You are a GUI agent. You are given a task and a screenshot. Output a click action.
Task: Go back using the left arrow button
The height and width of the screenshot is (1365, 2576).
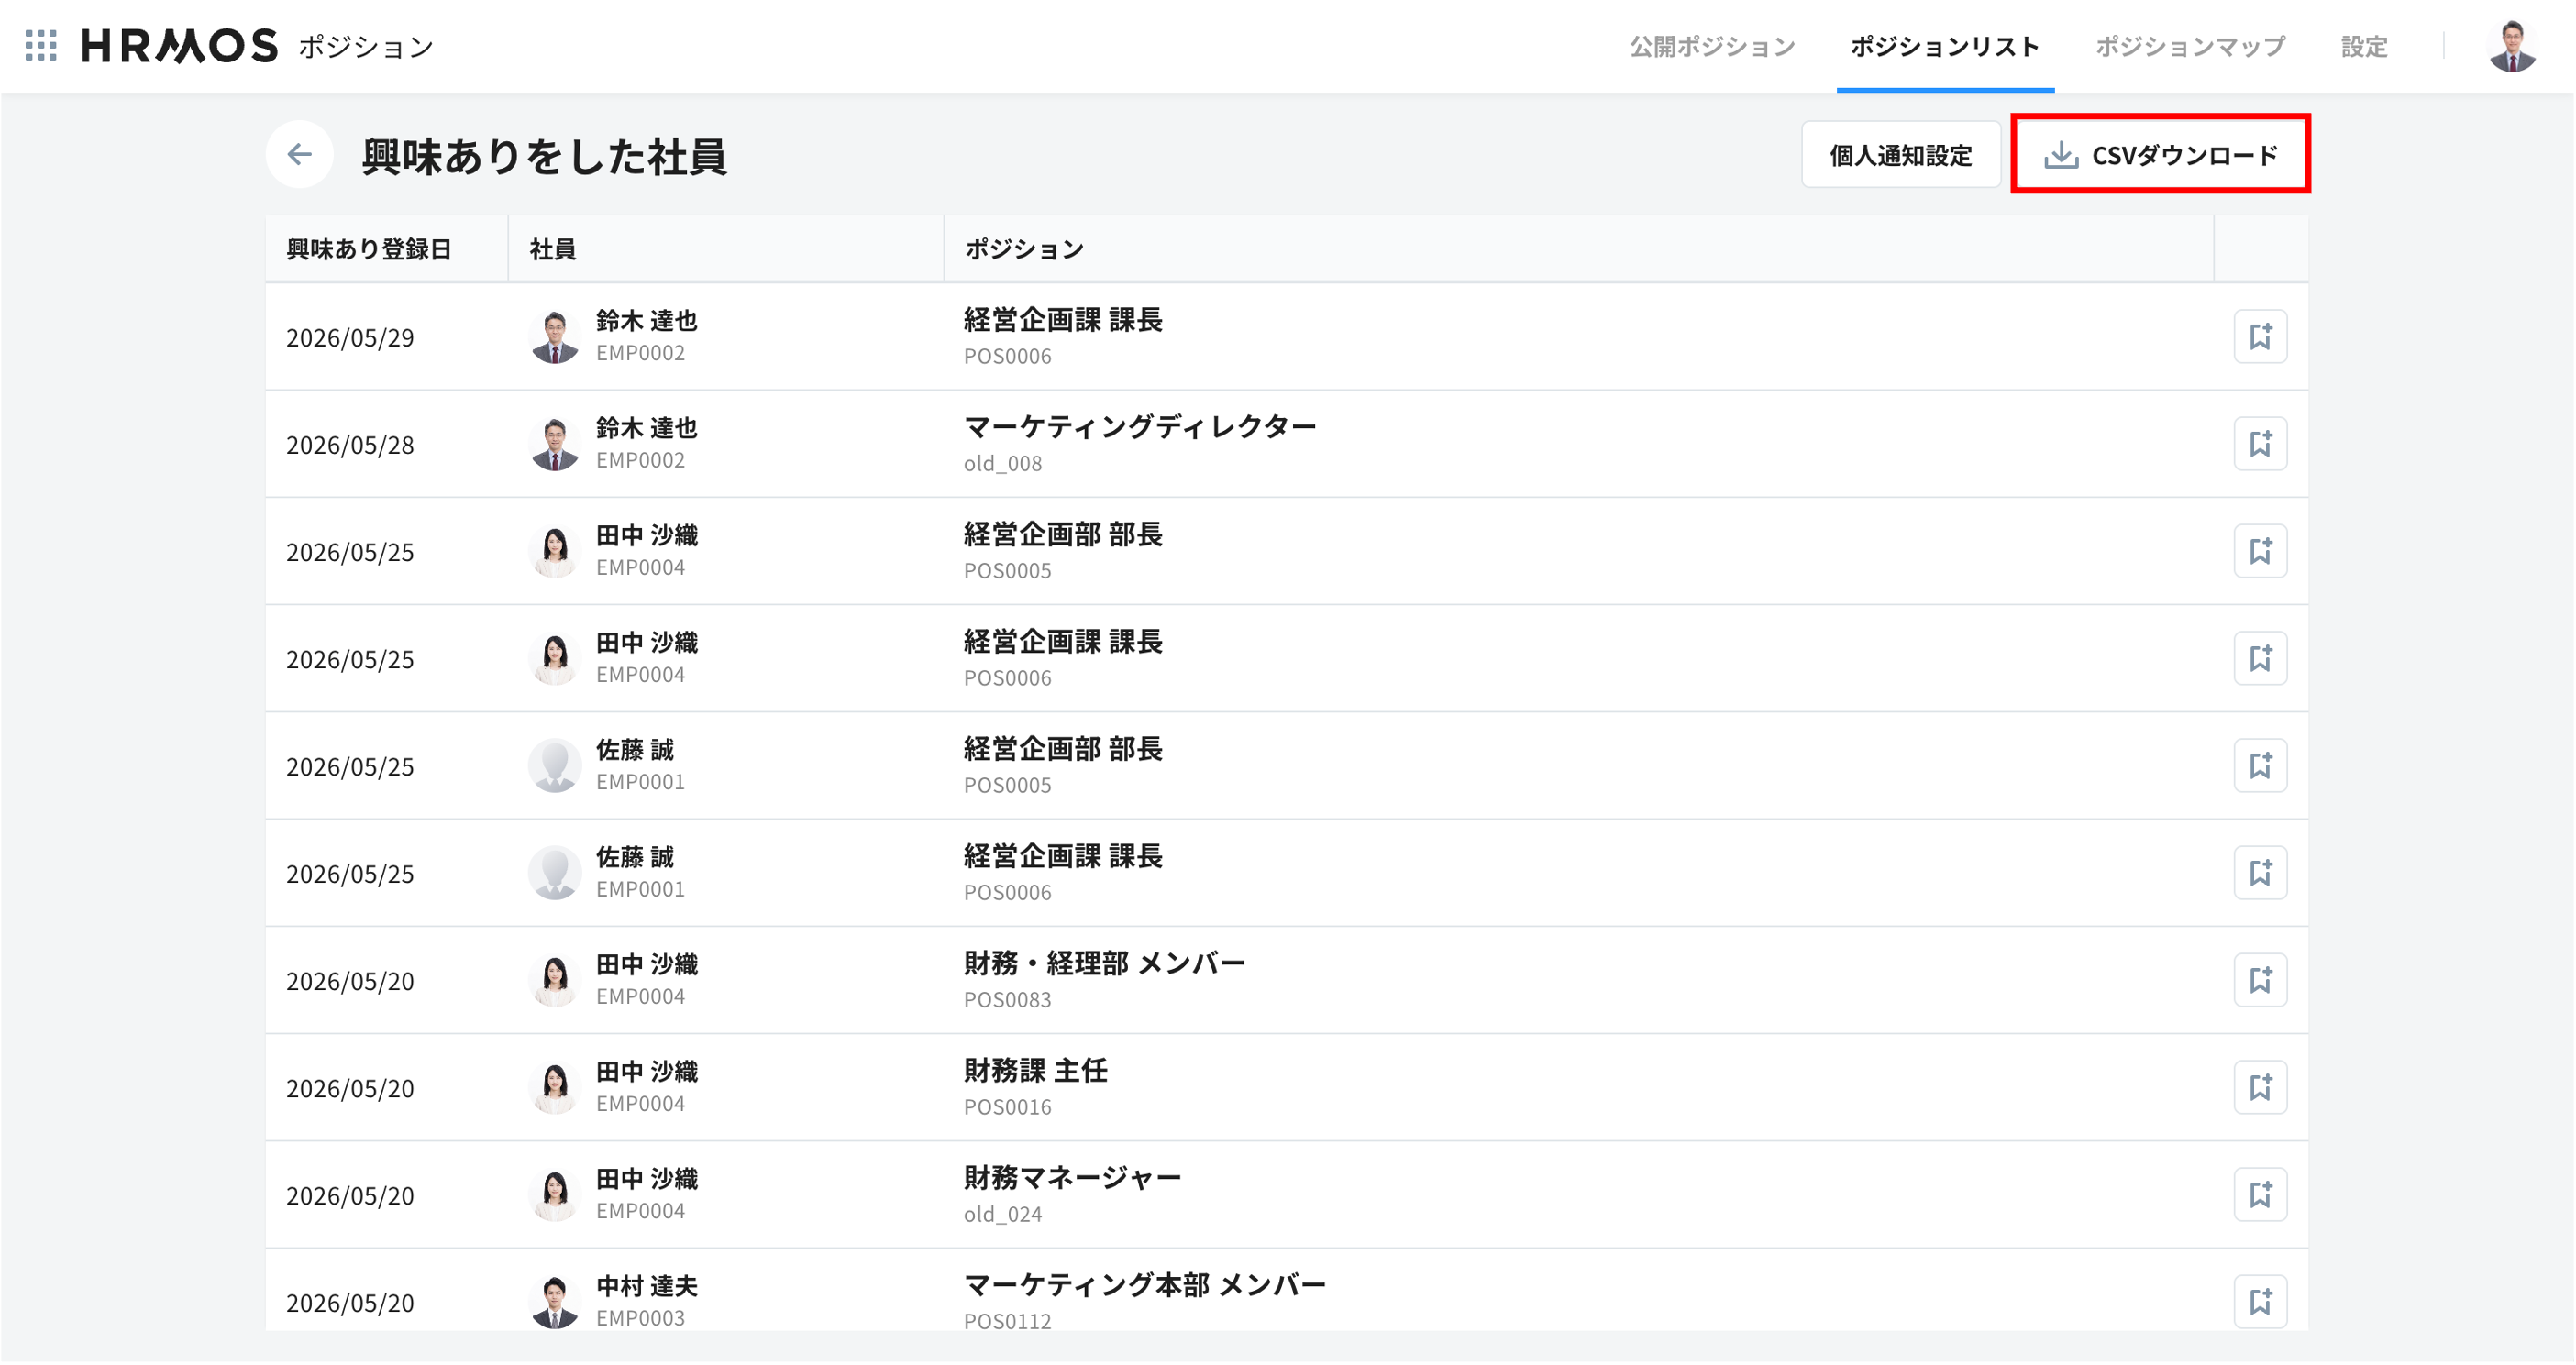point(299,154)
